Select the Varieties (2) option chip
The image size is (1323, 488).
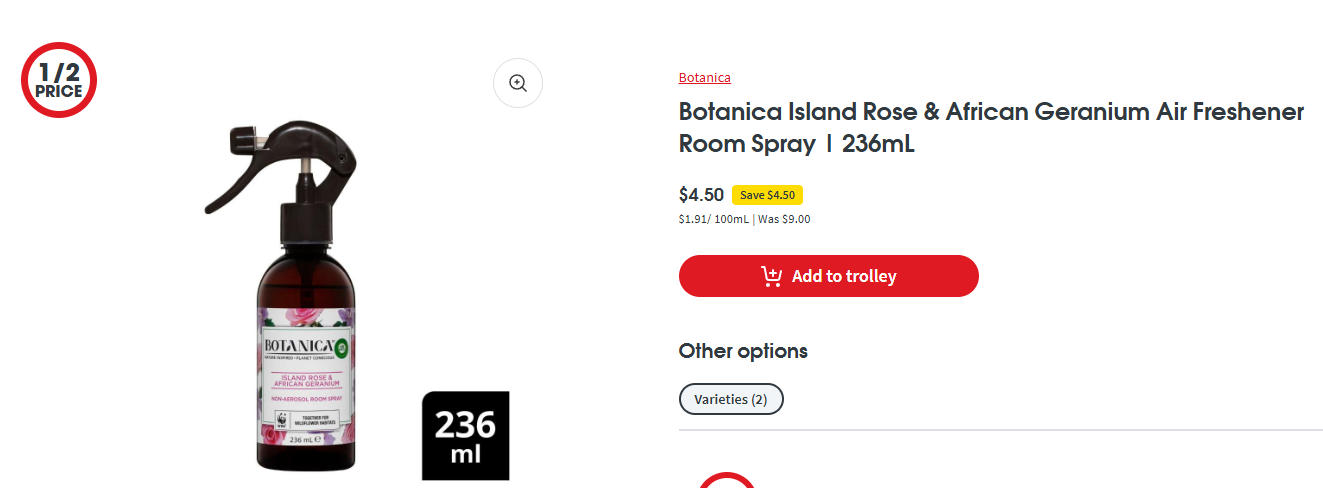pos(730,399)
